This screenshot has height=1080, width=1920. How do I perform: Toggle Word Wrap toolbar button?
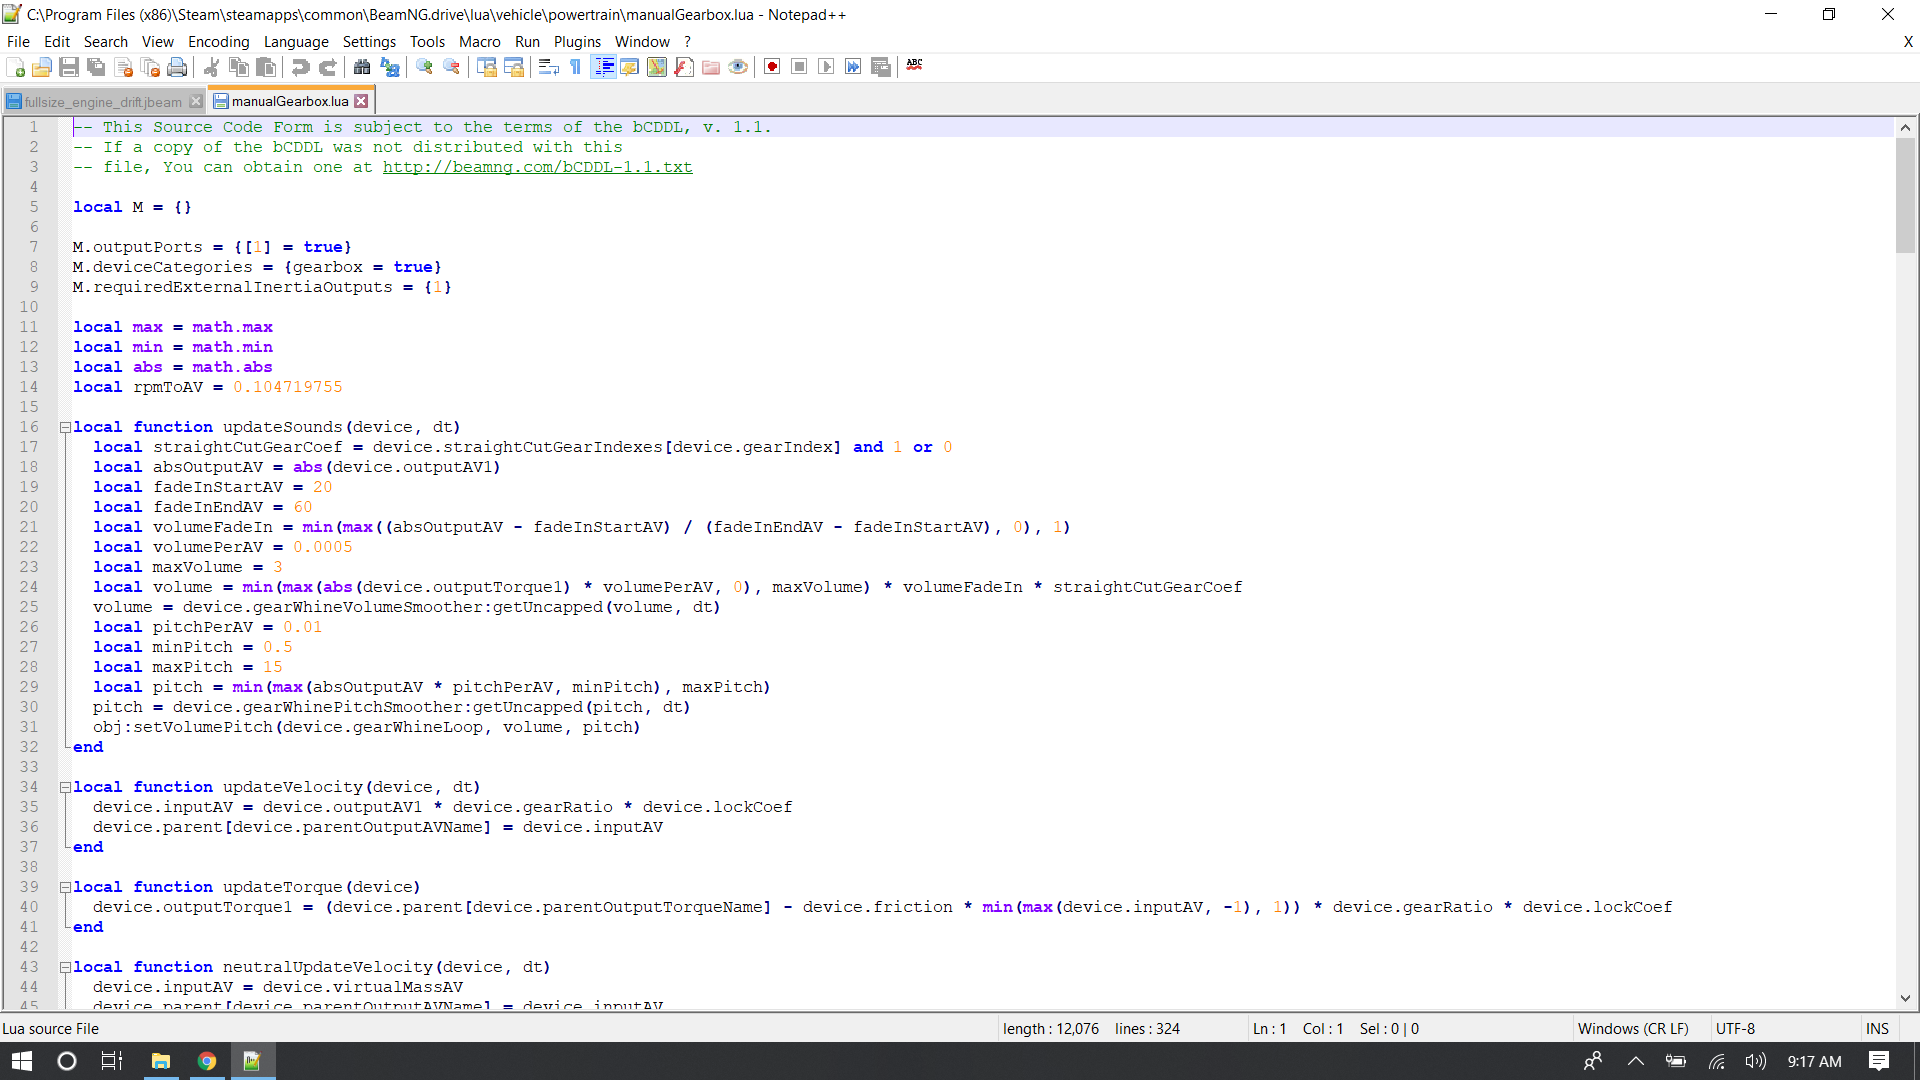click(x=548, y=67)
